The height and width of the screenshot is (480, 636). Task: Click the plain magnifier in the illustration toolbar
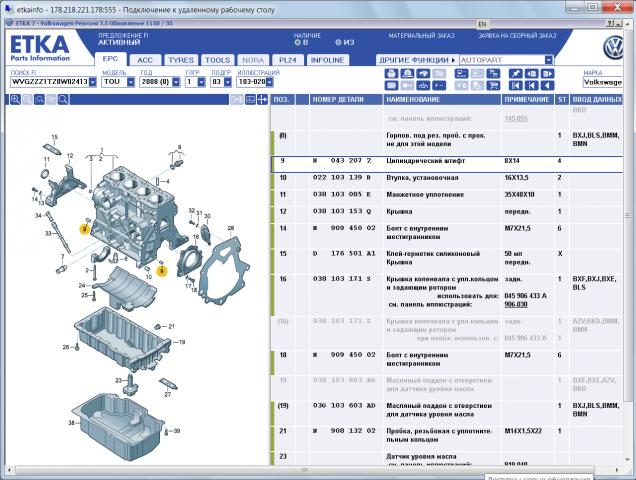63,99
